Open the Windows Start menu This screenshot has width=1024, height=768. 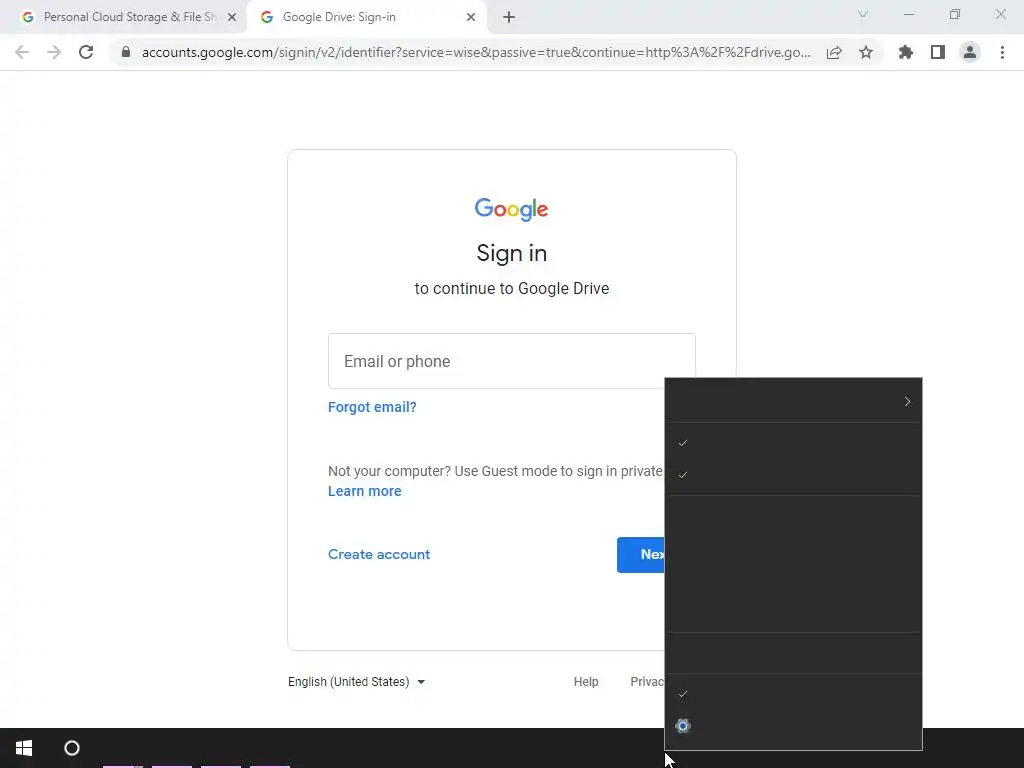pyautogui.click(x=24, y=748)
